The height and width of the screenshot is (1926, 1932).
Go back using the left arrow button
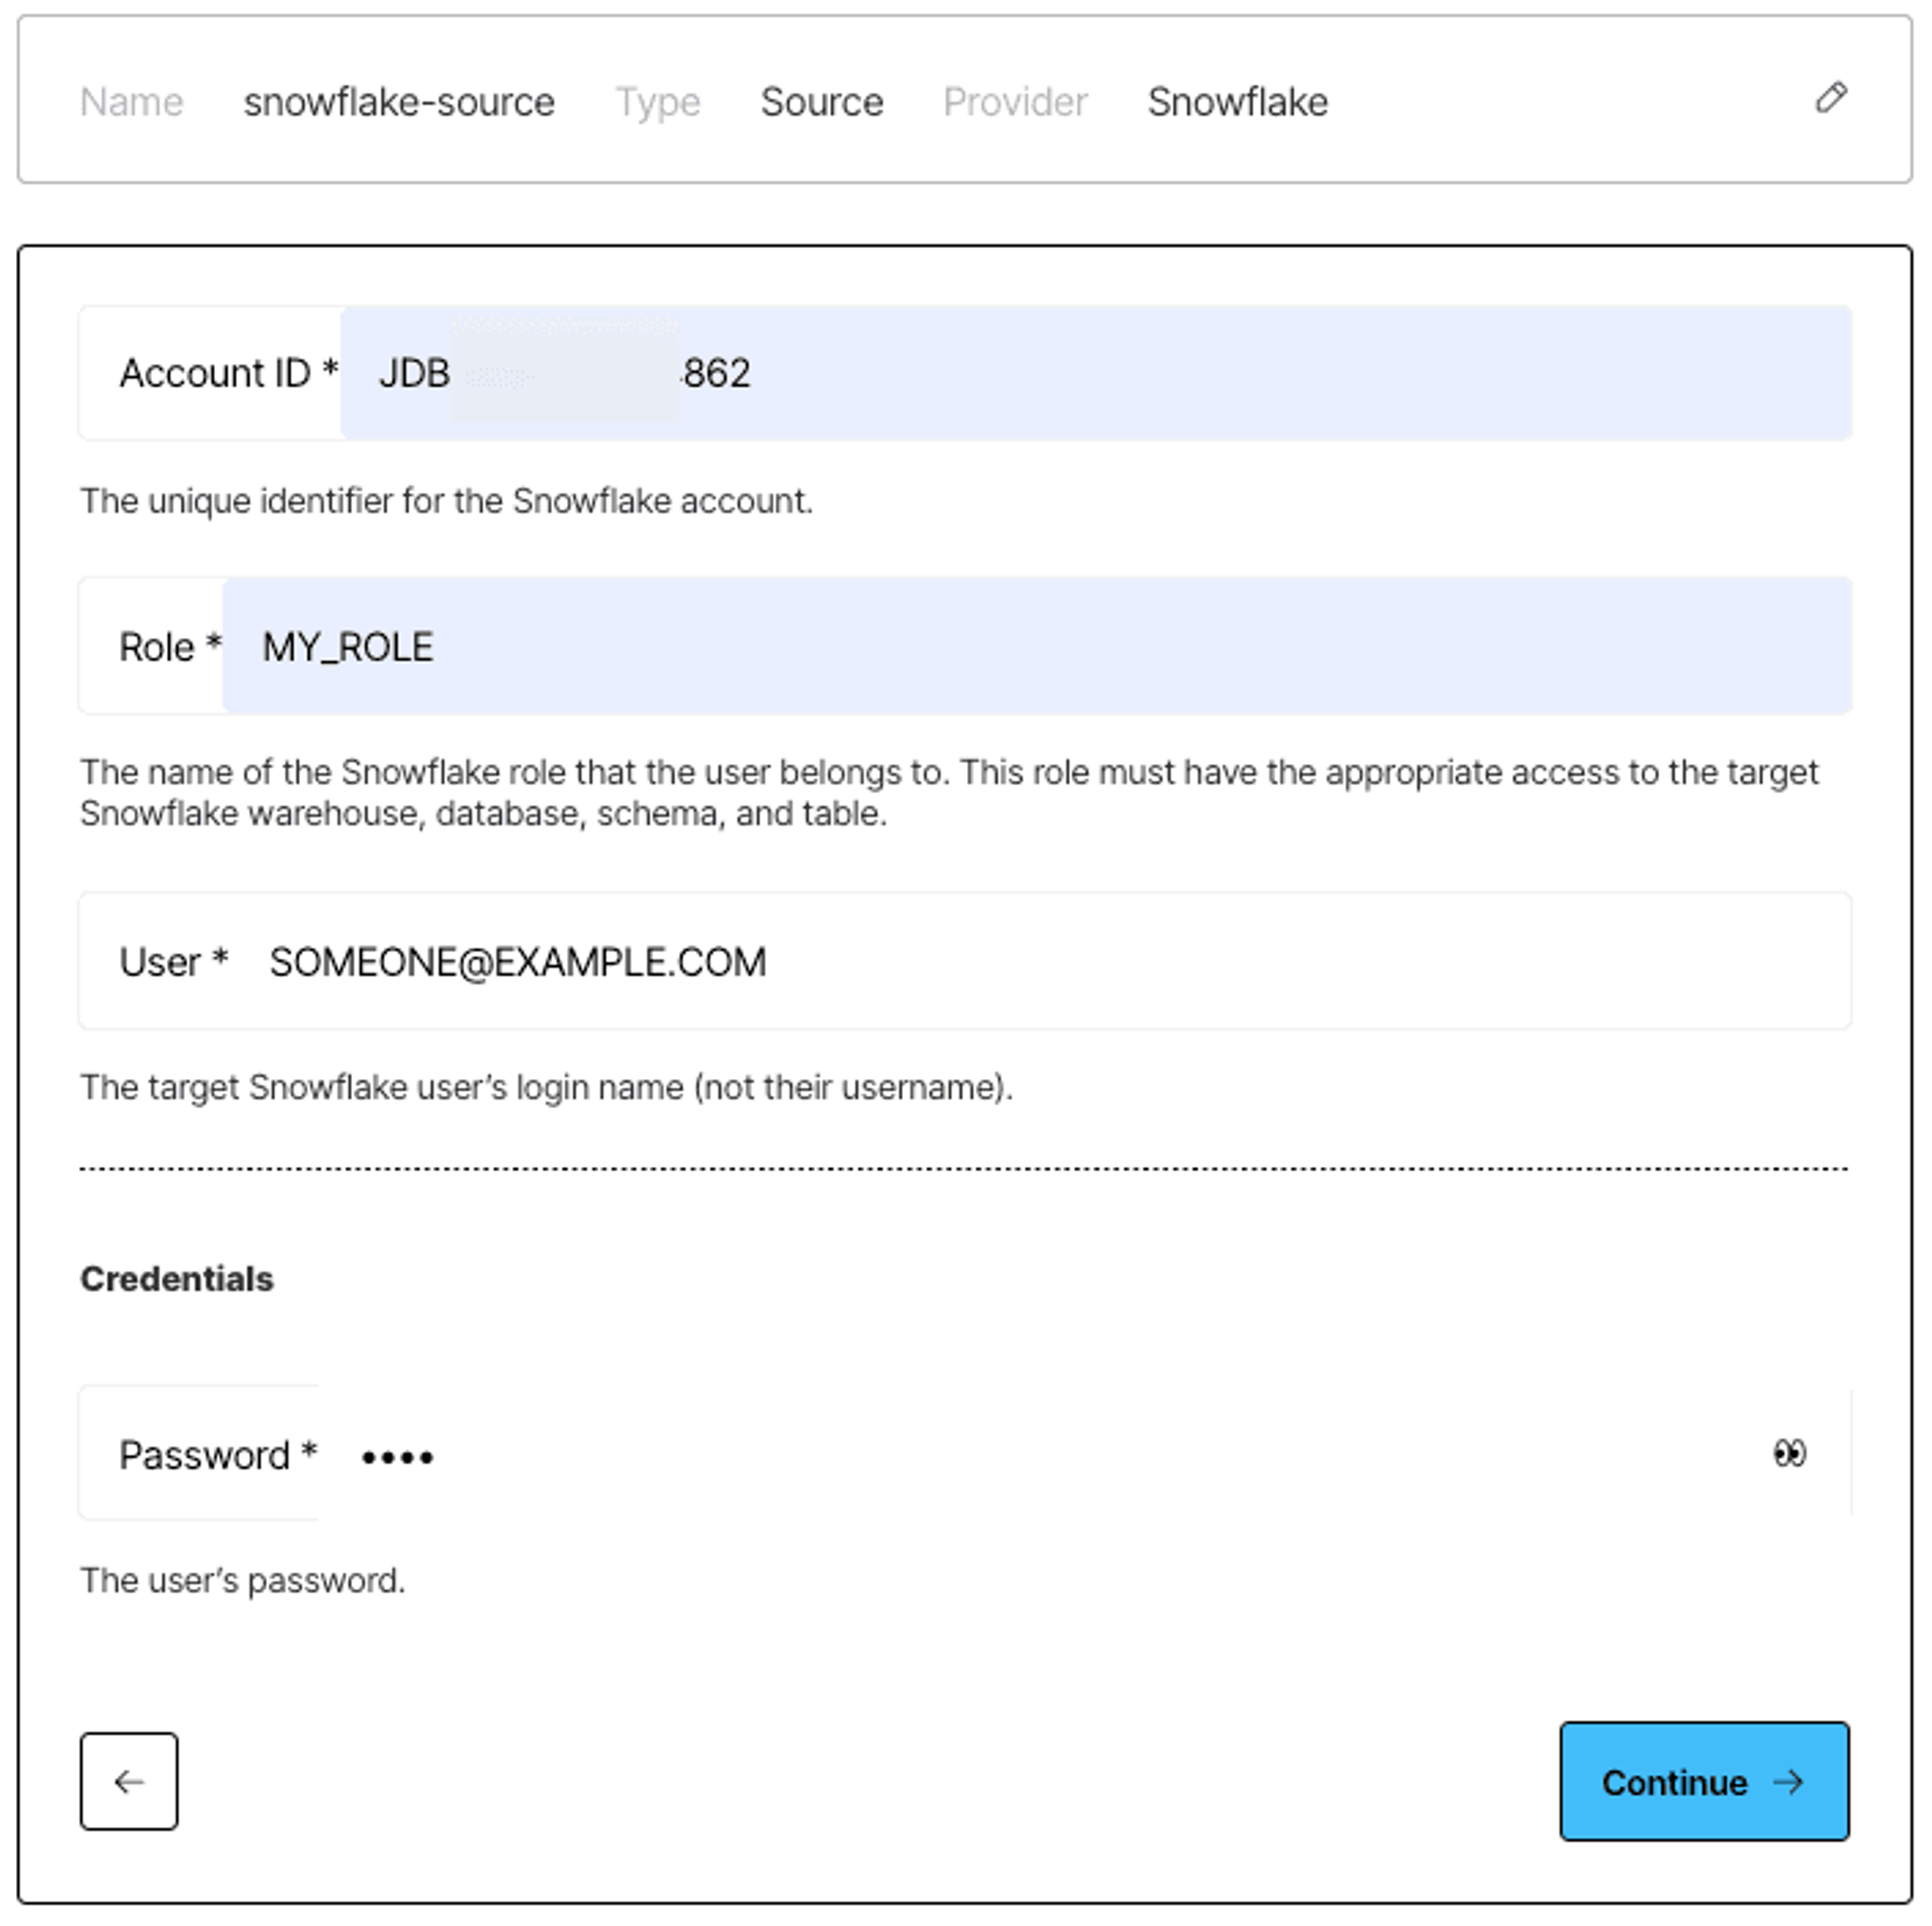129,1781
